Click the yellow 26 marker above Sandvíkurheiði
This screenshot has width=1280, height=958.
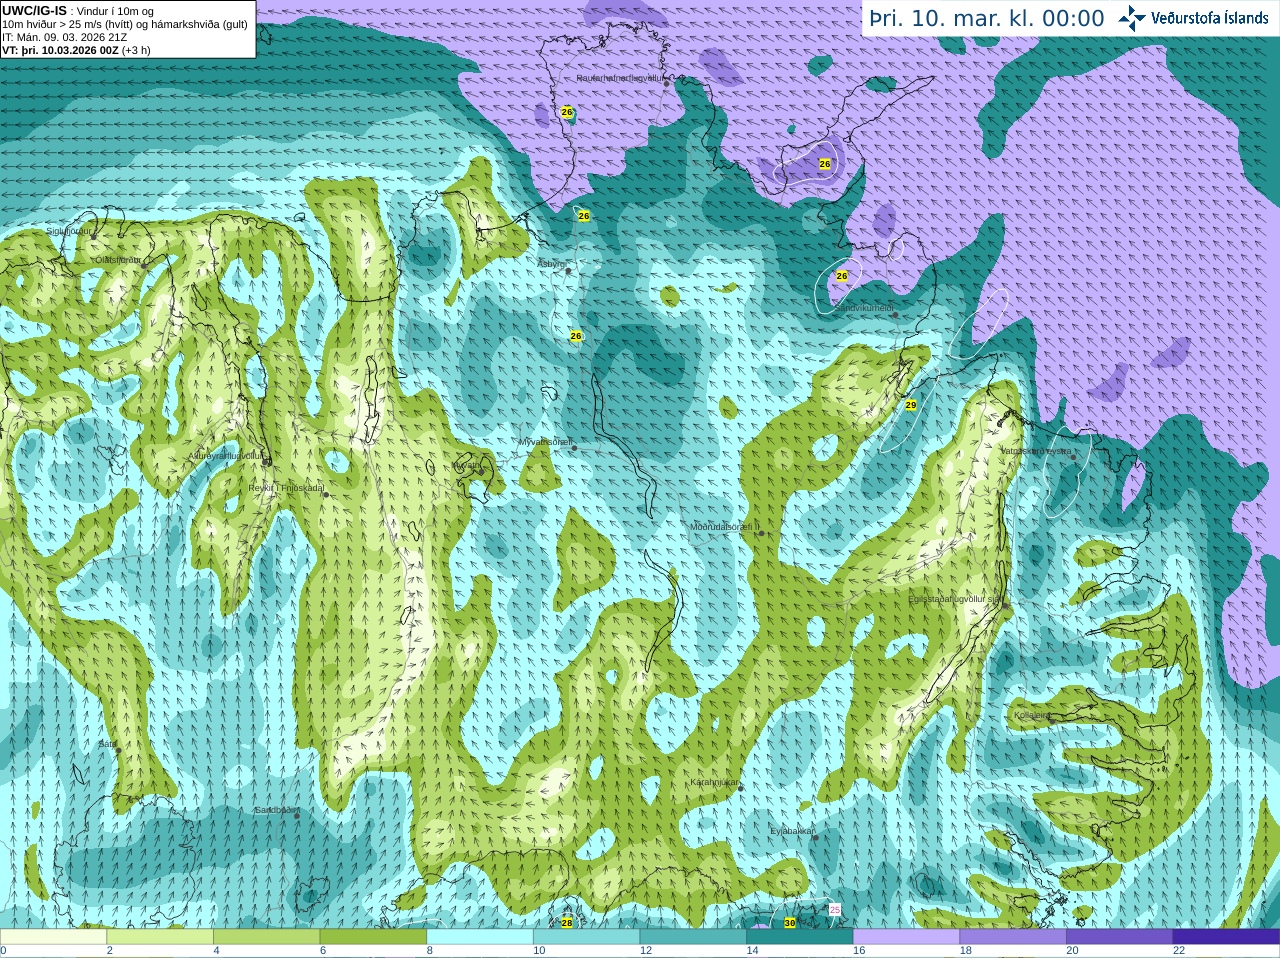(x=842, y=276)
